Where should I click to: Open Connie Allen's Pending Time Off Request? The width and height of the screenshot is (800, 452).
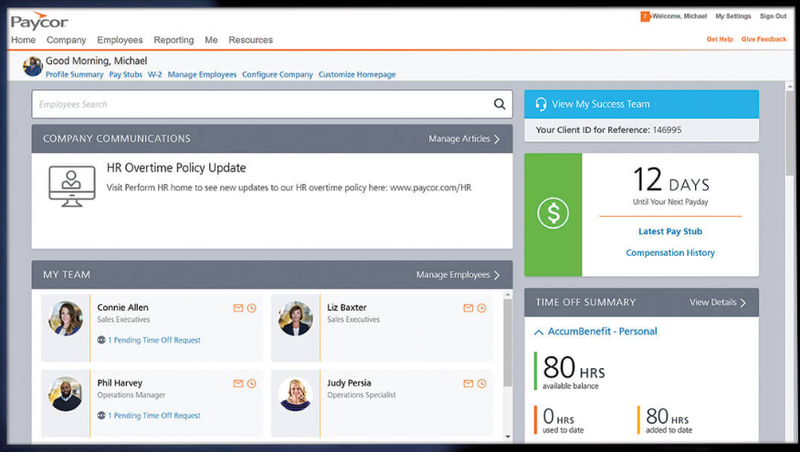click(154, 340)
